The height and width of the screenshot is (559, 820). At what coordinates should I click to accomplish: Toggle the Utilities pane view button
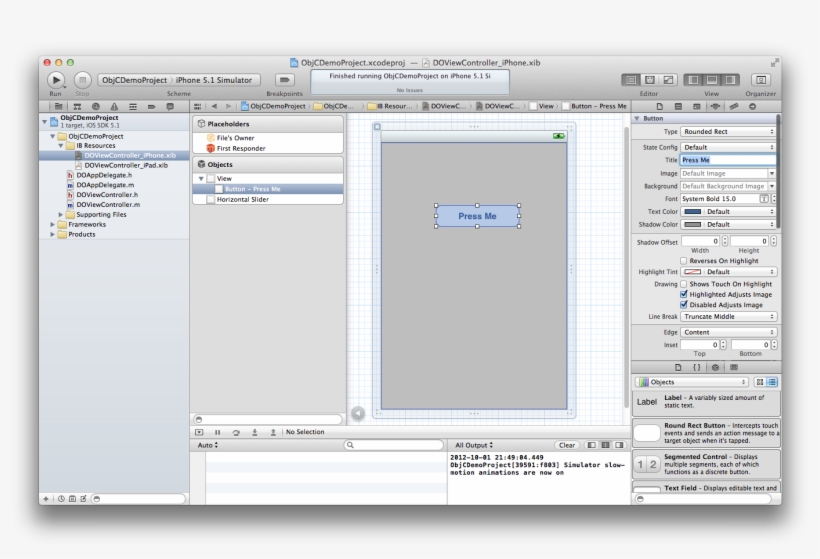tap(730, 80)
